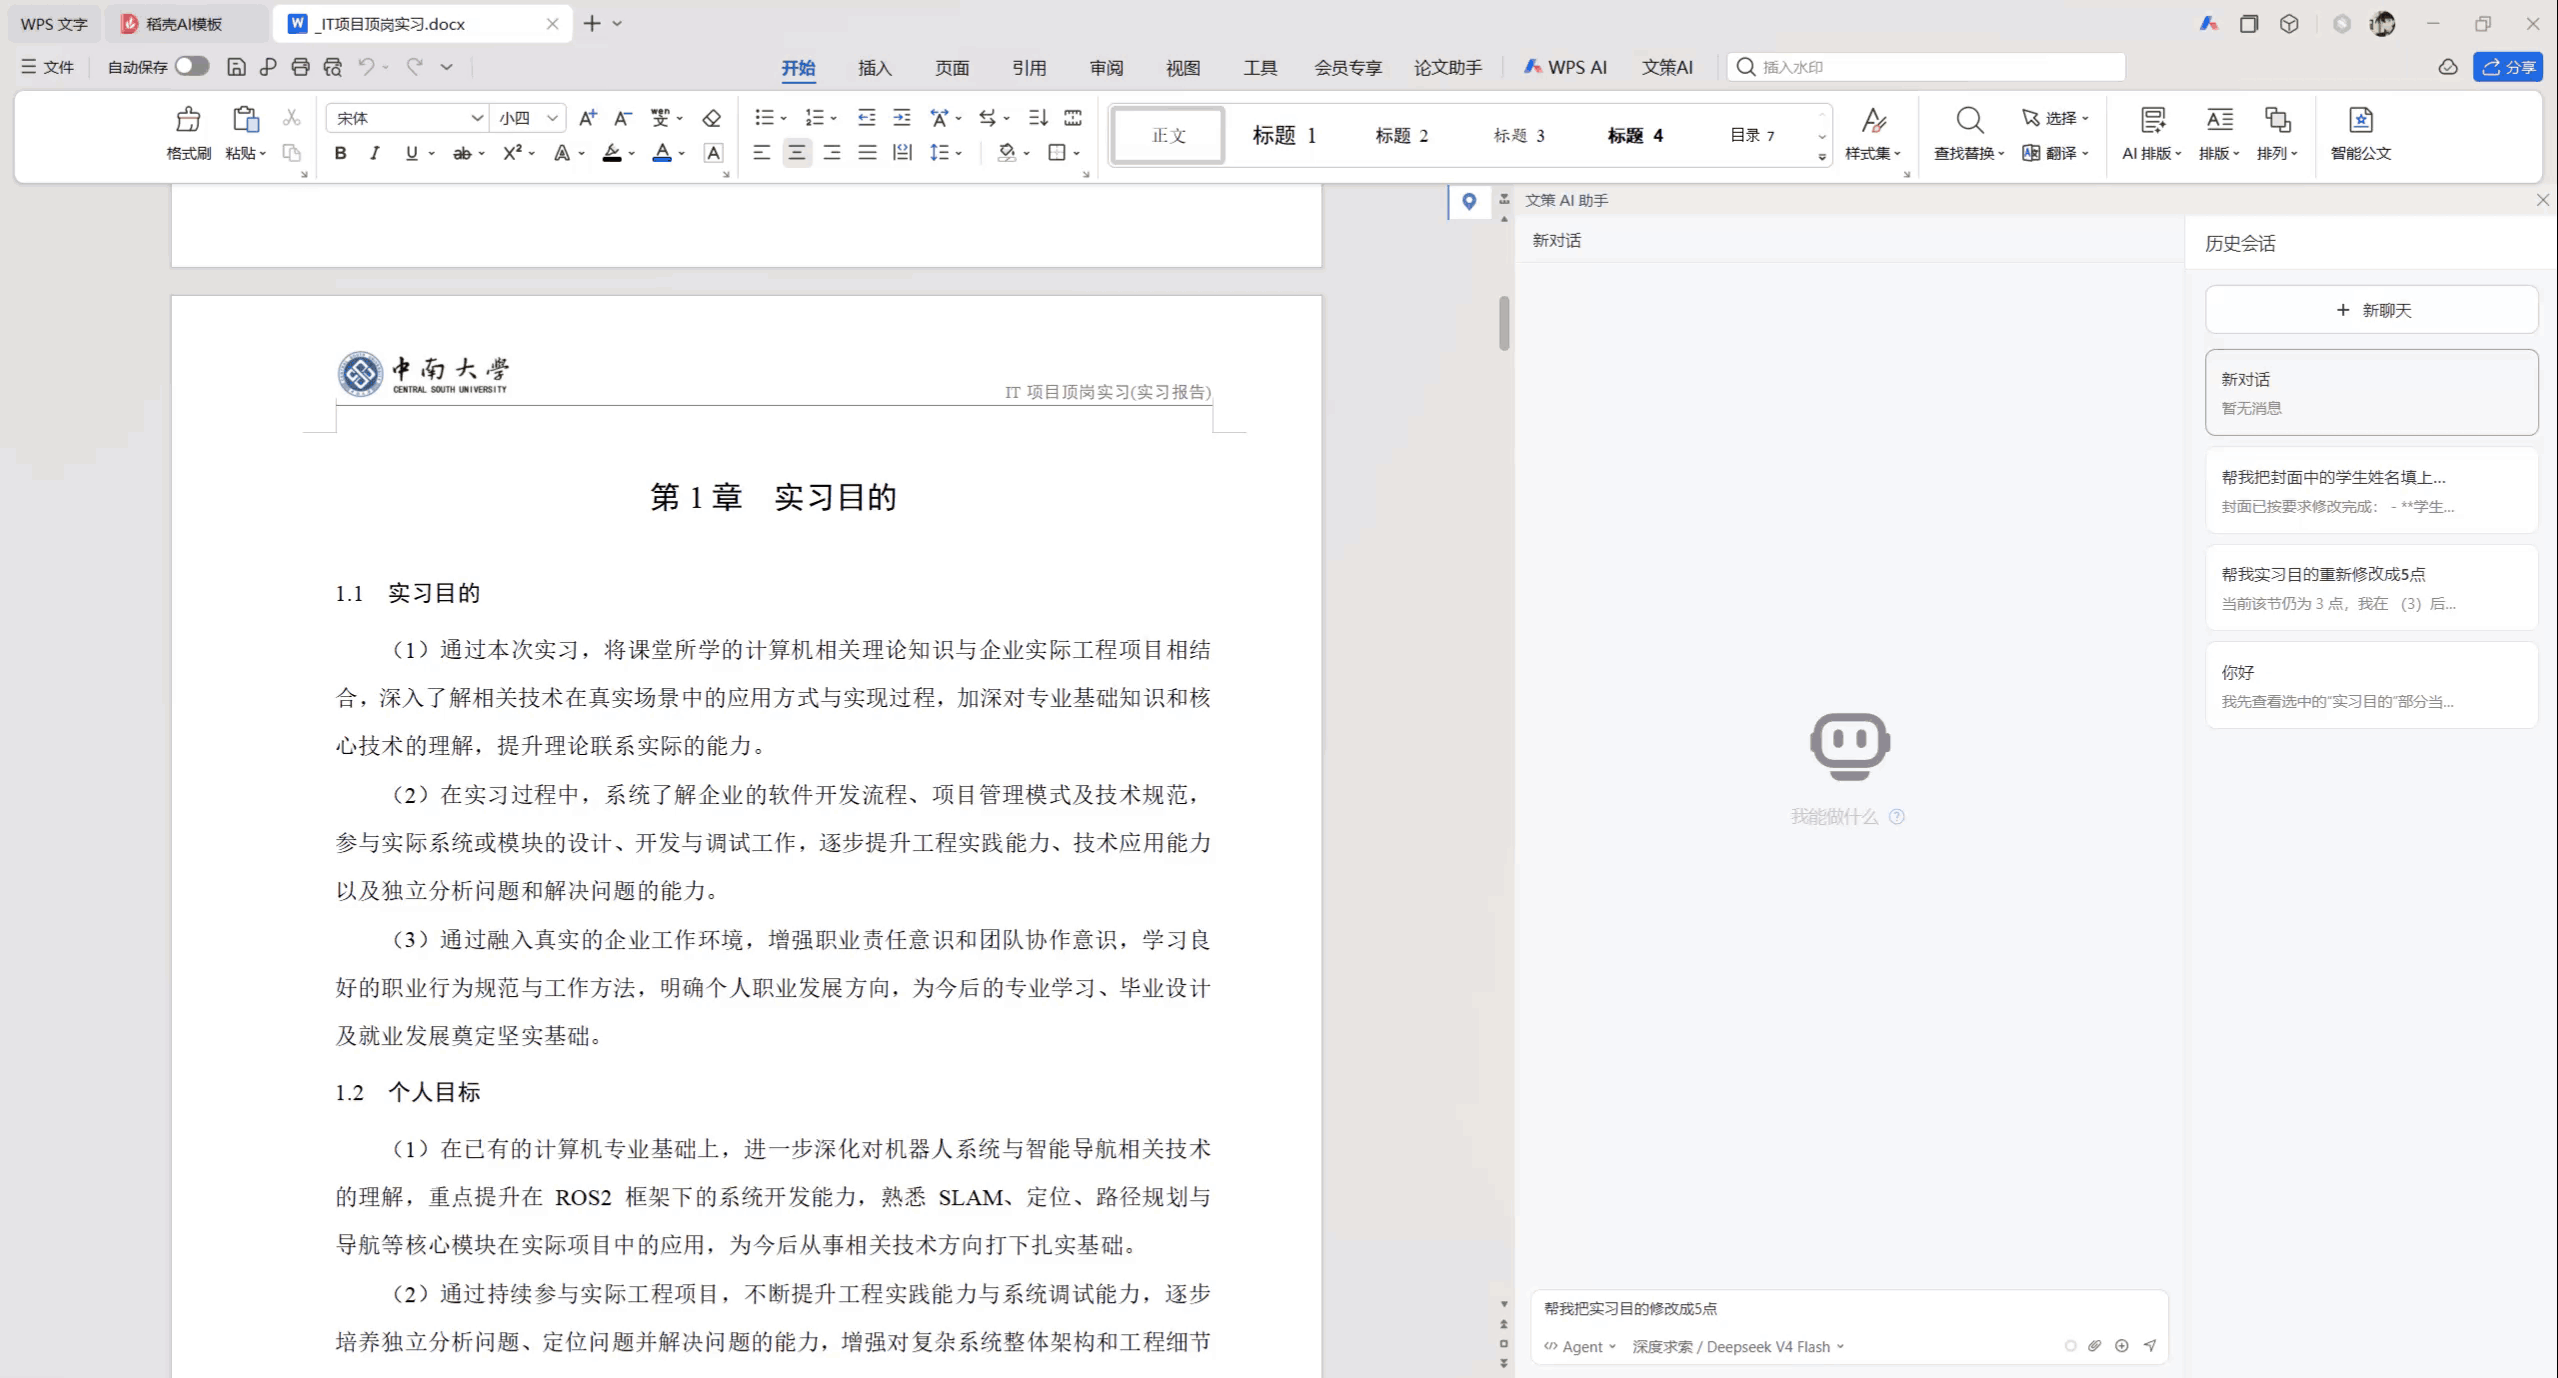The width and height of the screenshot is (2558, 1378).
Task: Open the 宋体 font name dropdown
Action: [x=407, y=118]
